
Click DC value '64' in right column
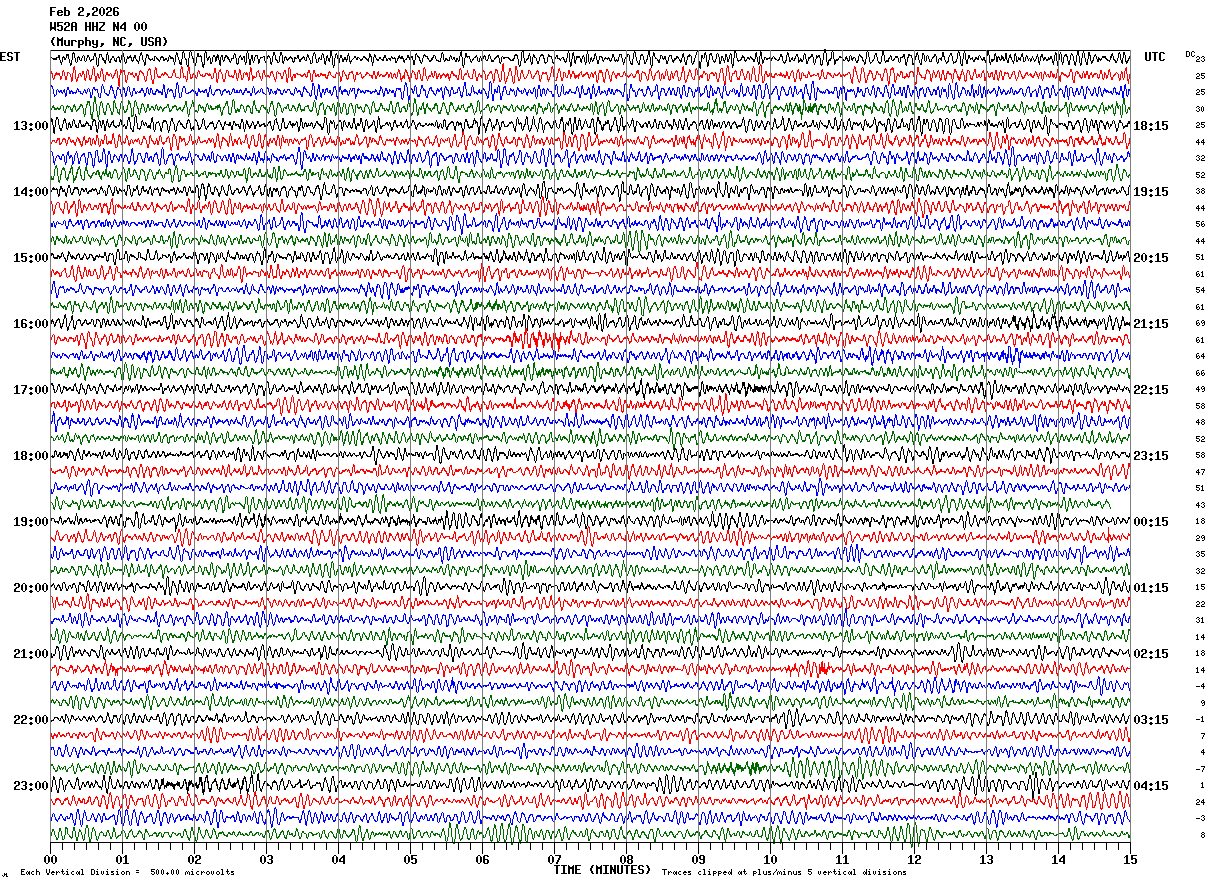pyautogui.click(x=1200, y=356)
